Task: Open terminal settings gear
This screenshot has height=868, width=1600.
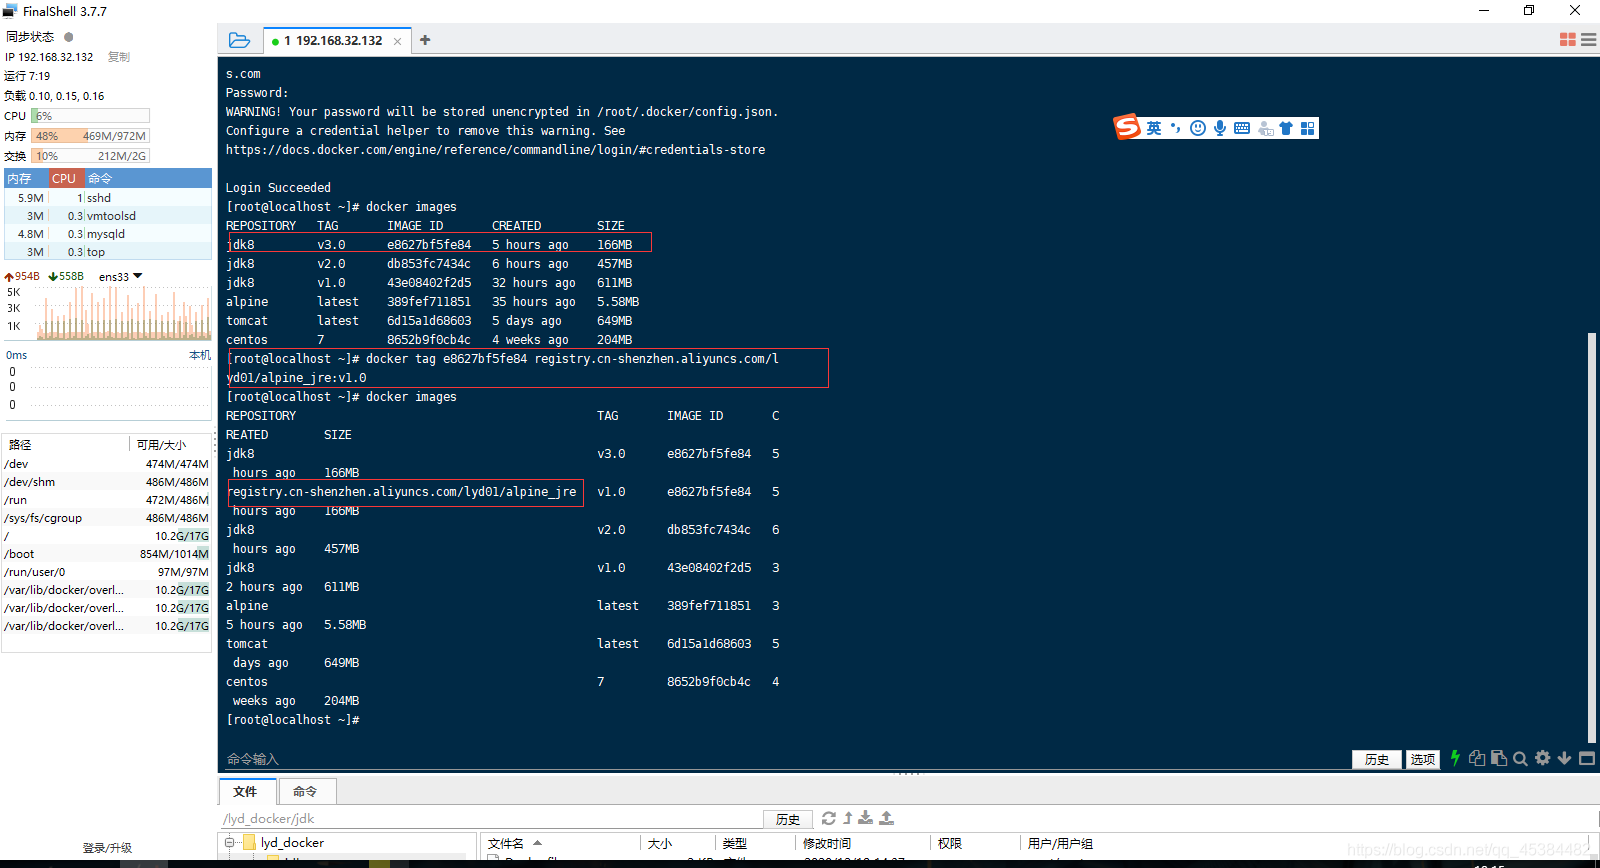Action: [x=1543, y=758]
